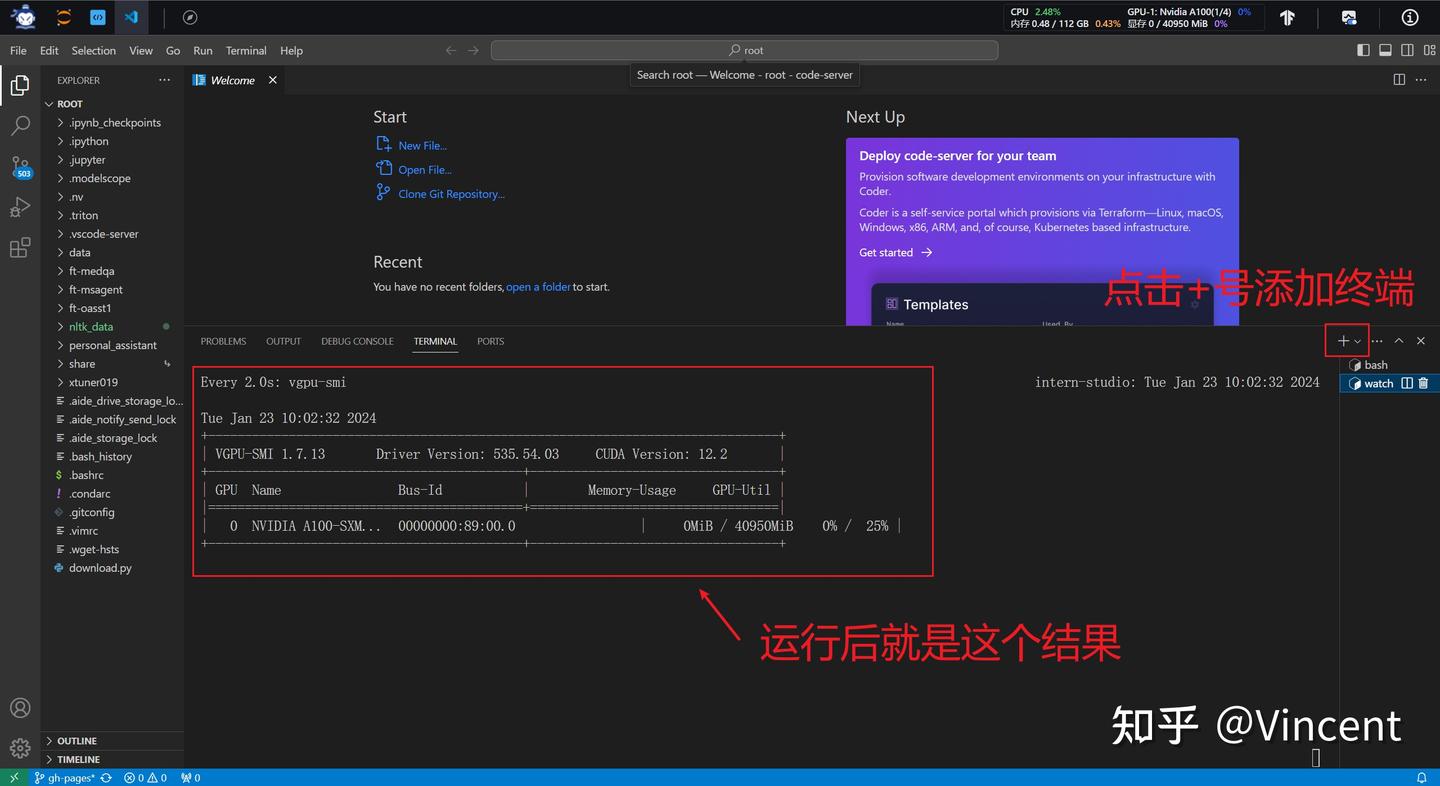Click the New File... link
Viewport: 1440px width, 786px height.
[422, 145]
